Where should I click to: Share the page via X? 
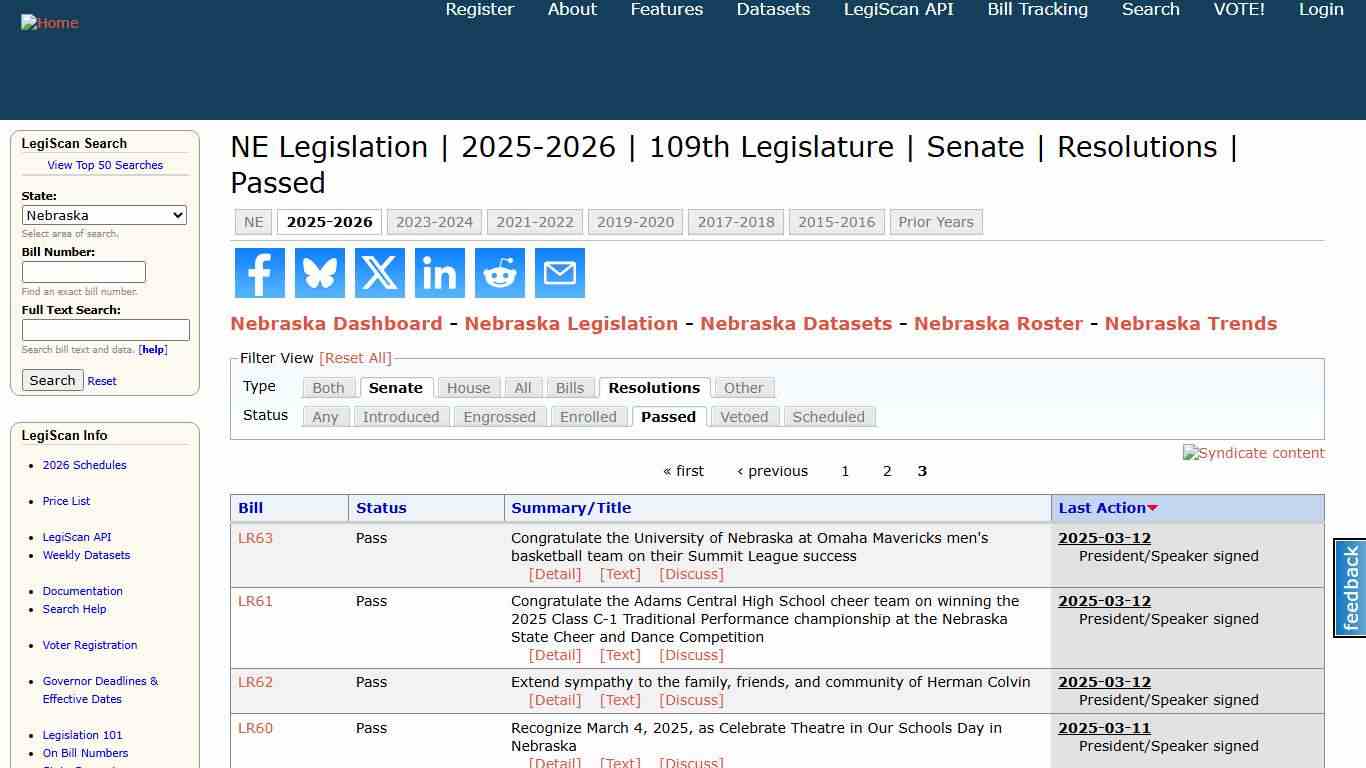(x=379, y=272)
